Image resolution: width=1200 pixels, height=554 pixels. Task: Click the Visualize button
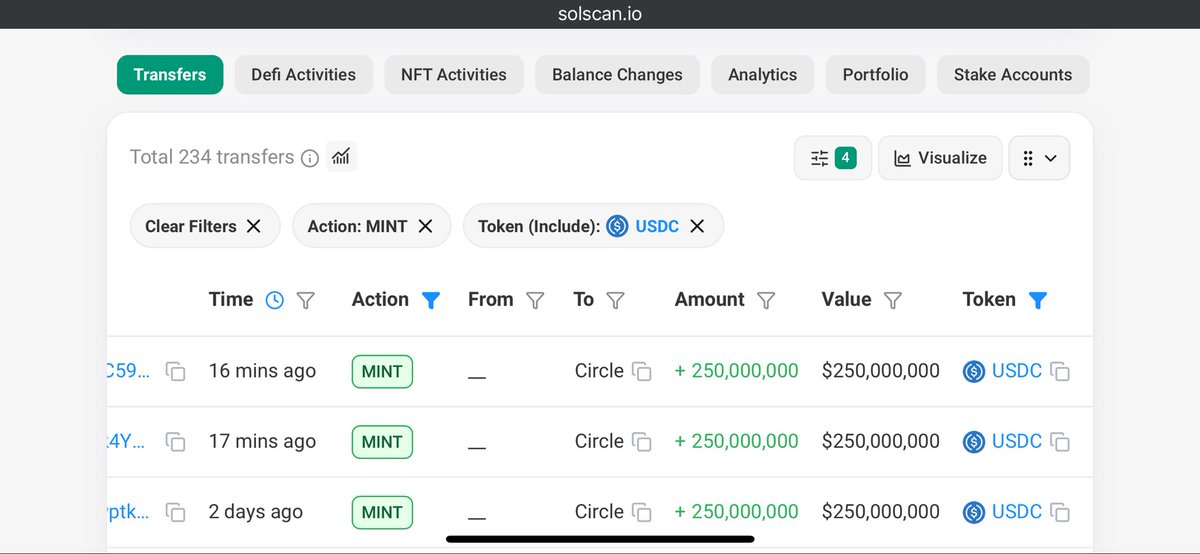tap(940, 158)
